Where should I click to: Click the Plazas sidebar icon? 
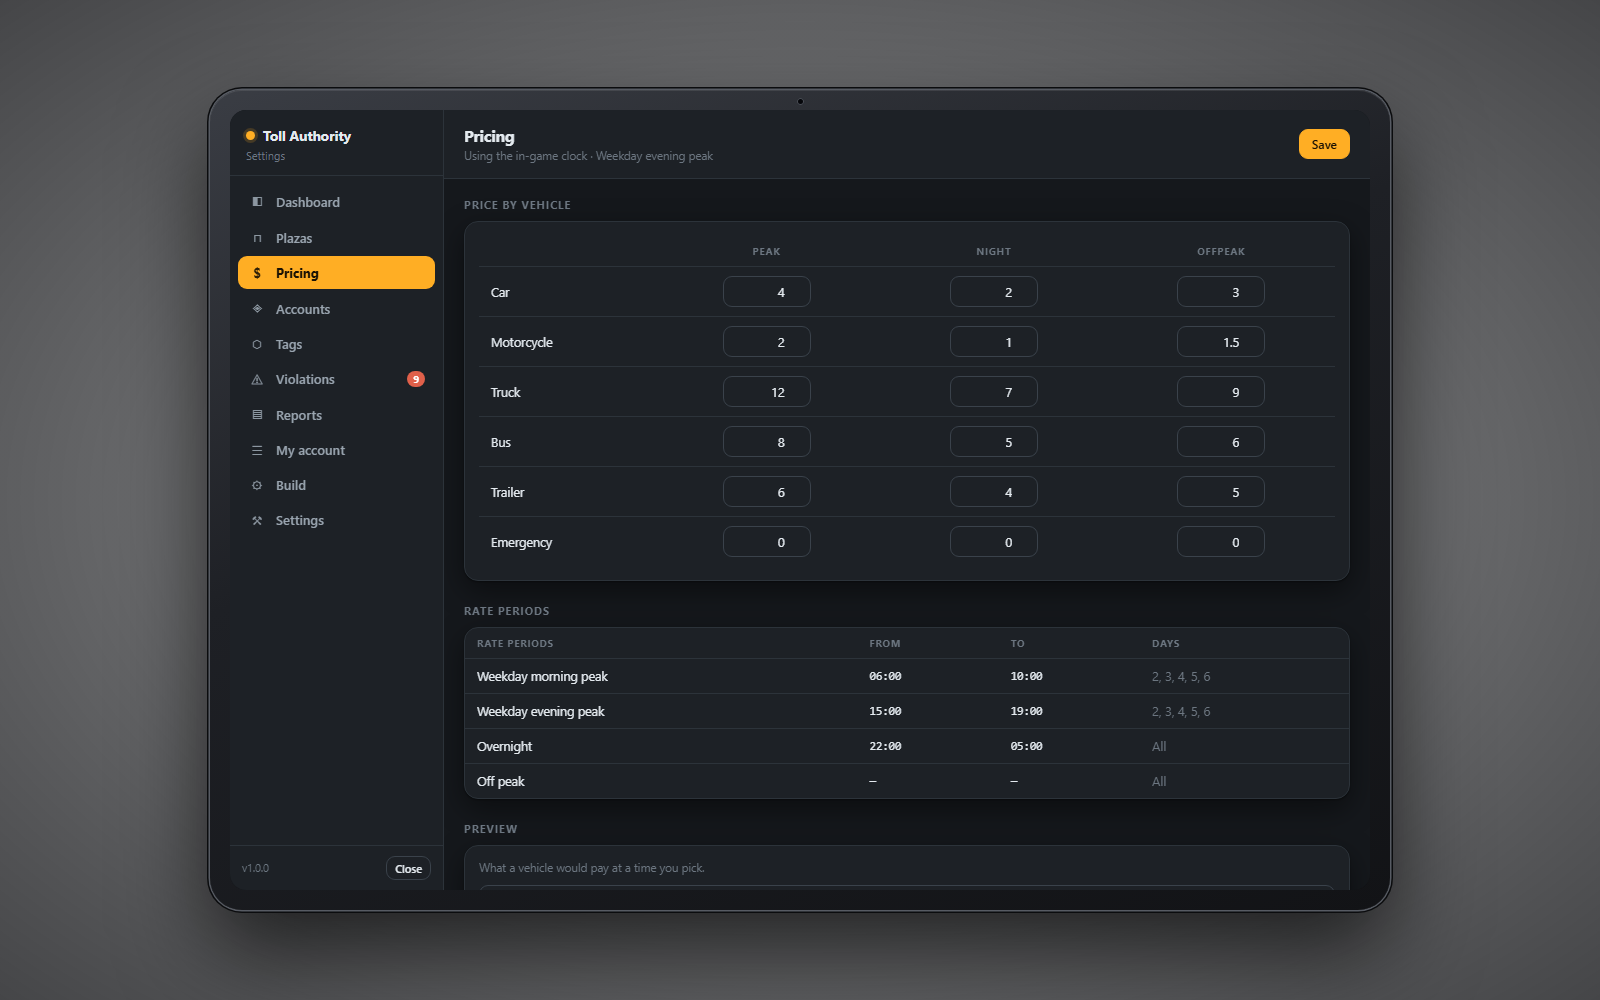click(257, 238)
